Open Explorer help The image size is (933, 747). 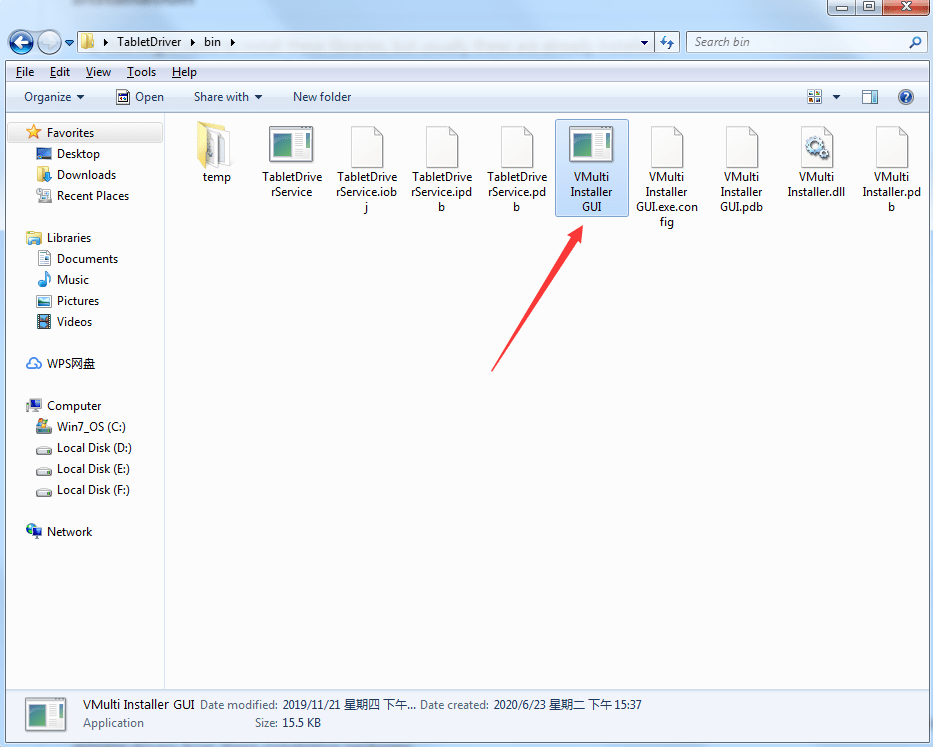click(x=905, y=96)
